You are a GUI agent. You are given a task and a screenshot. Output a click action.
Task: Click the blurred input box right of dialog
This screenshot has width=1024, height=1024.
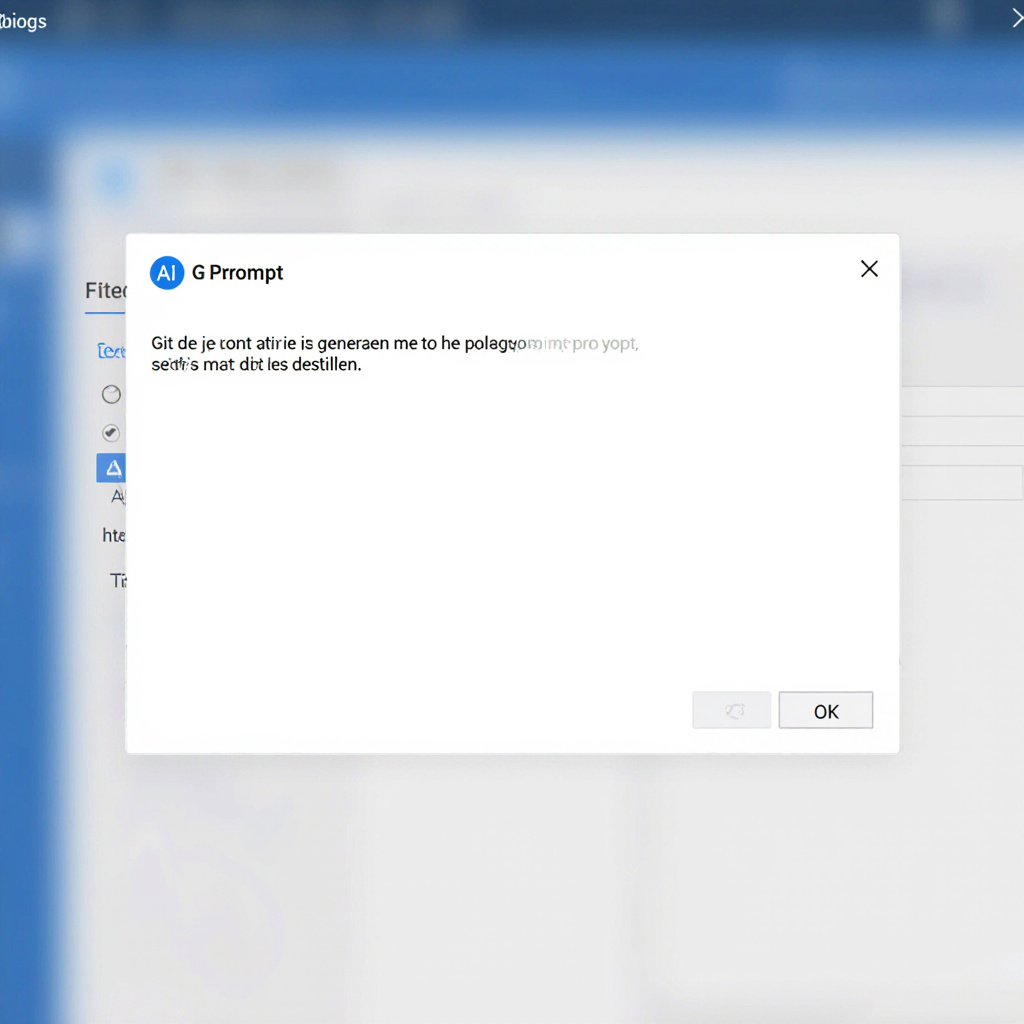click(x=961, y=483)
